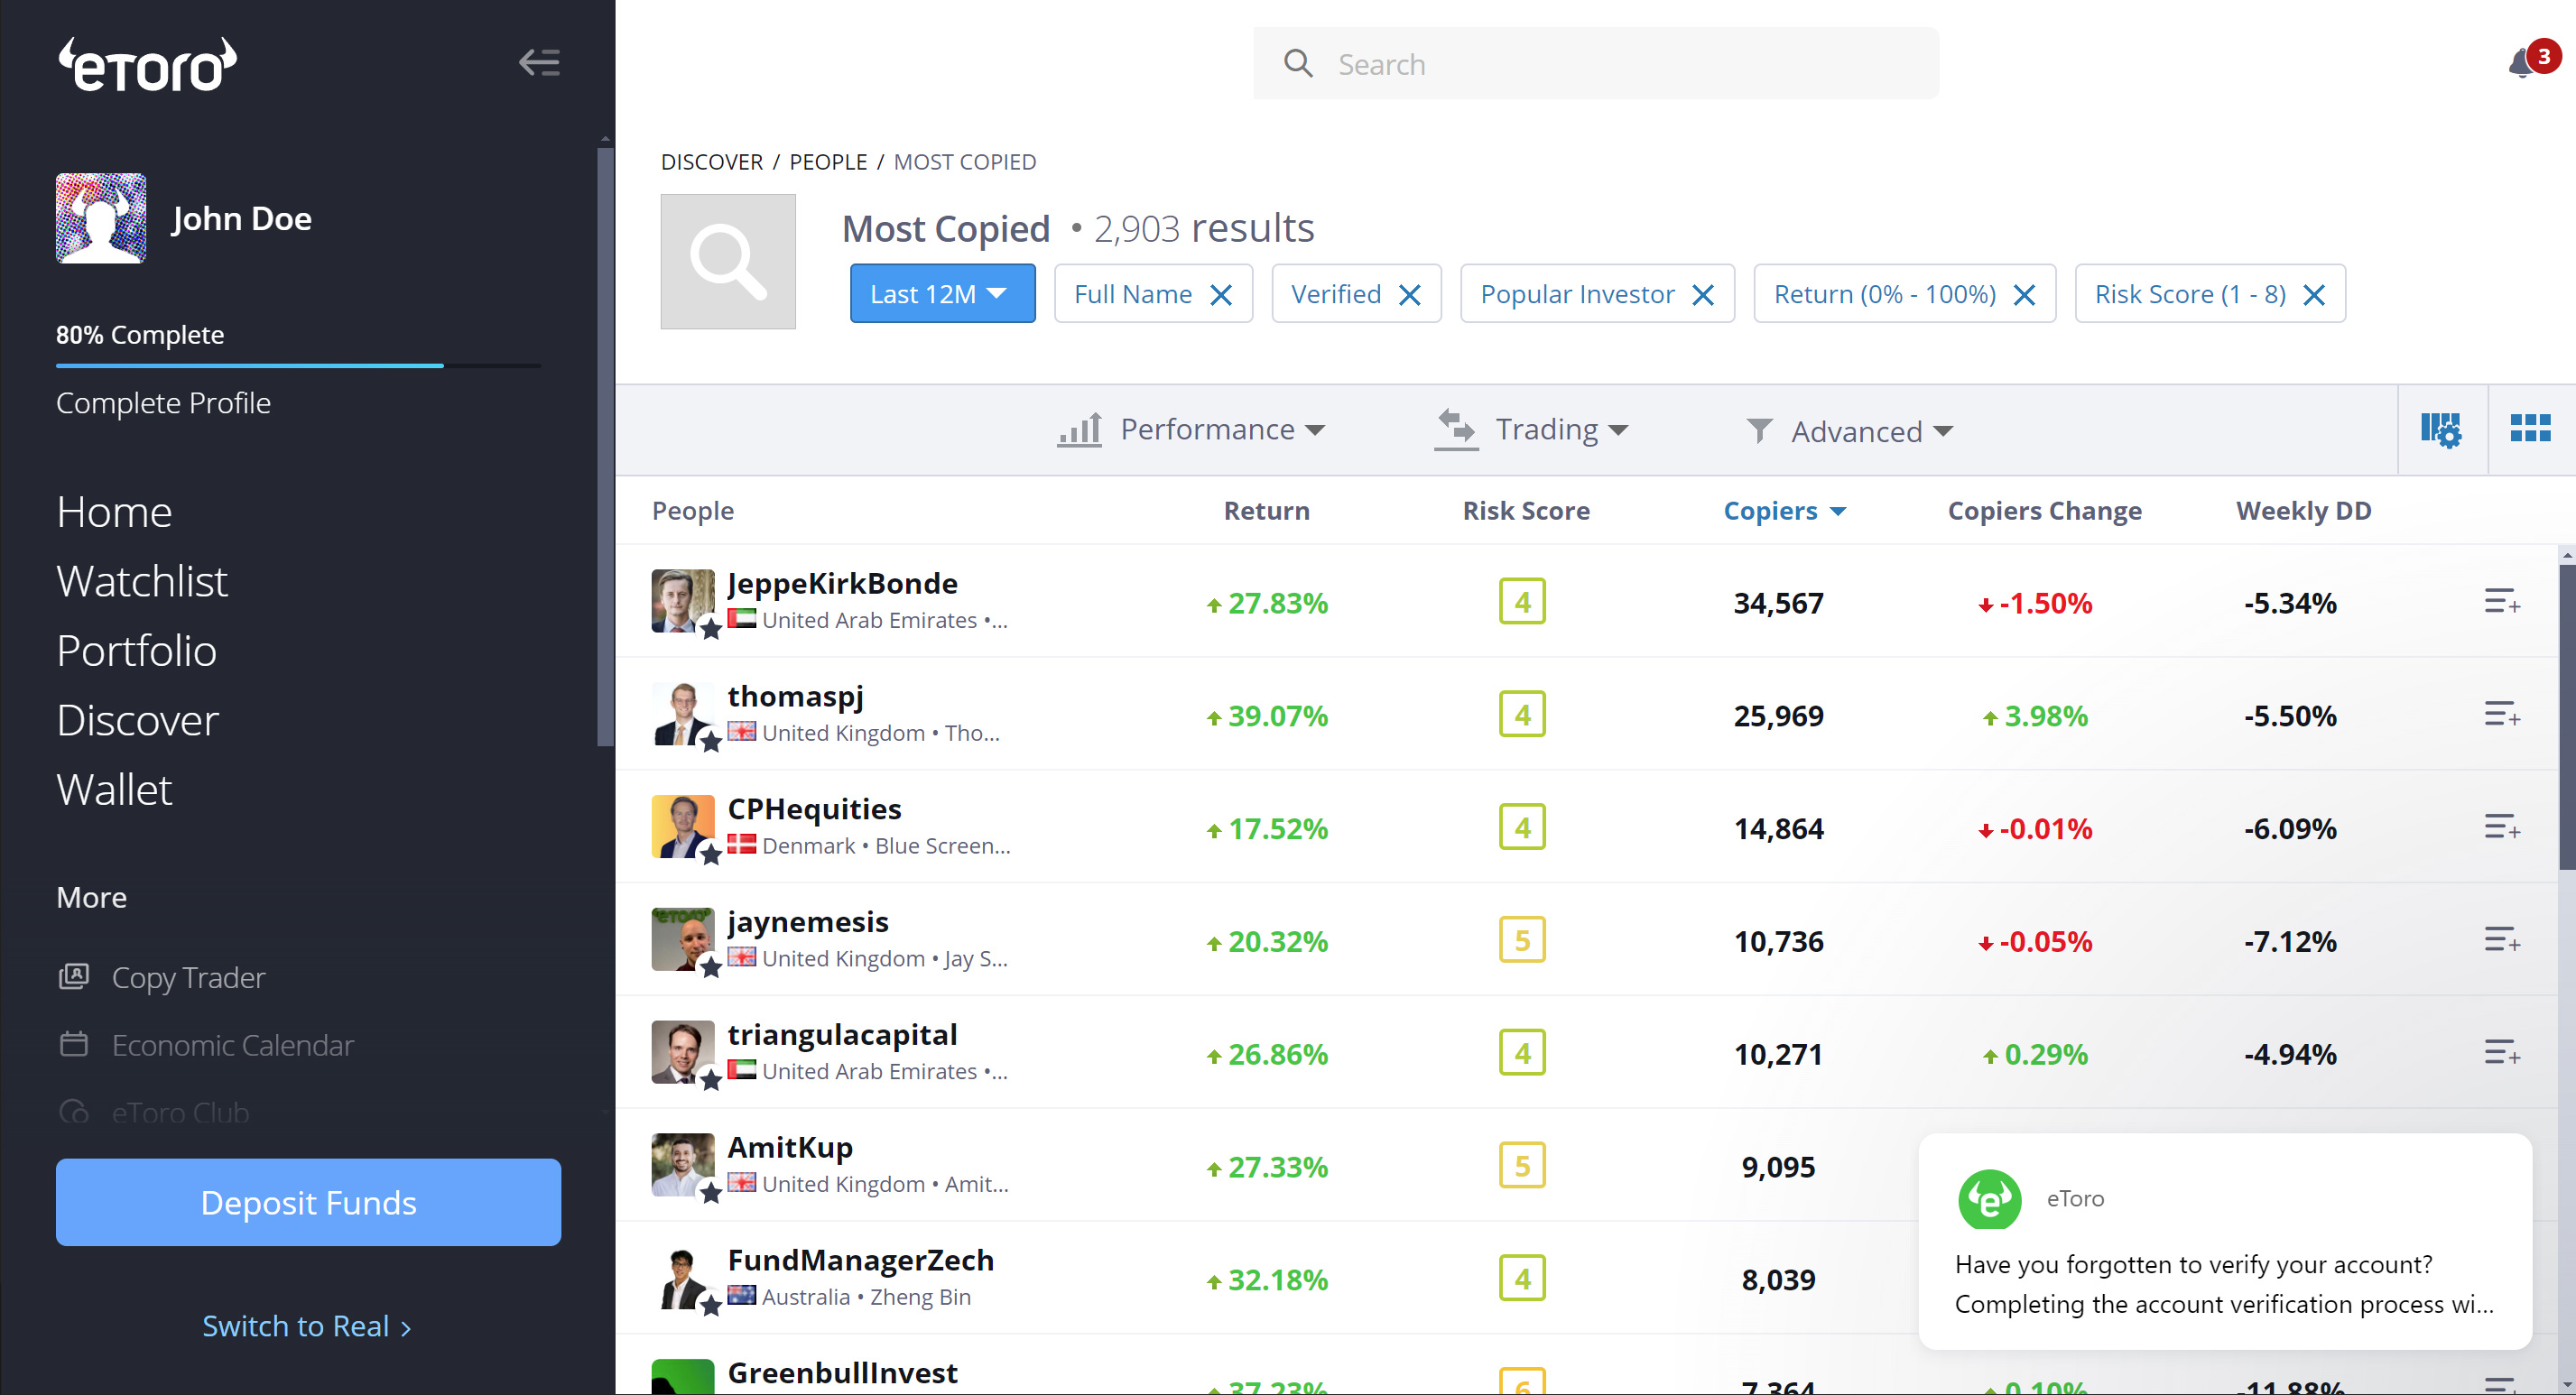Go to Watchlist in sidebar
2576x1395 pixels.
click(142, 581)
